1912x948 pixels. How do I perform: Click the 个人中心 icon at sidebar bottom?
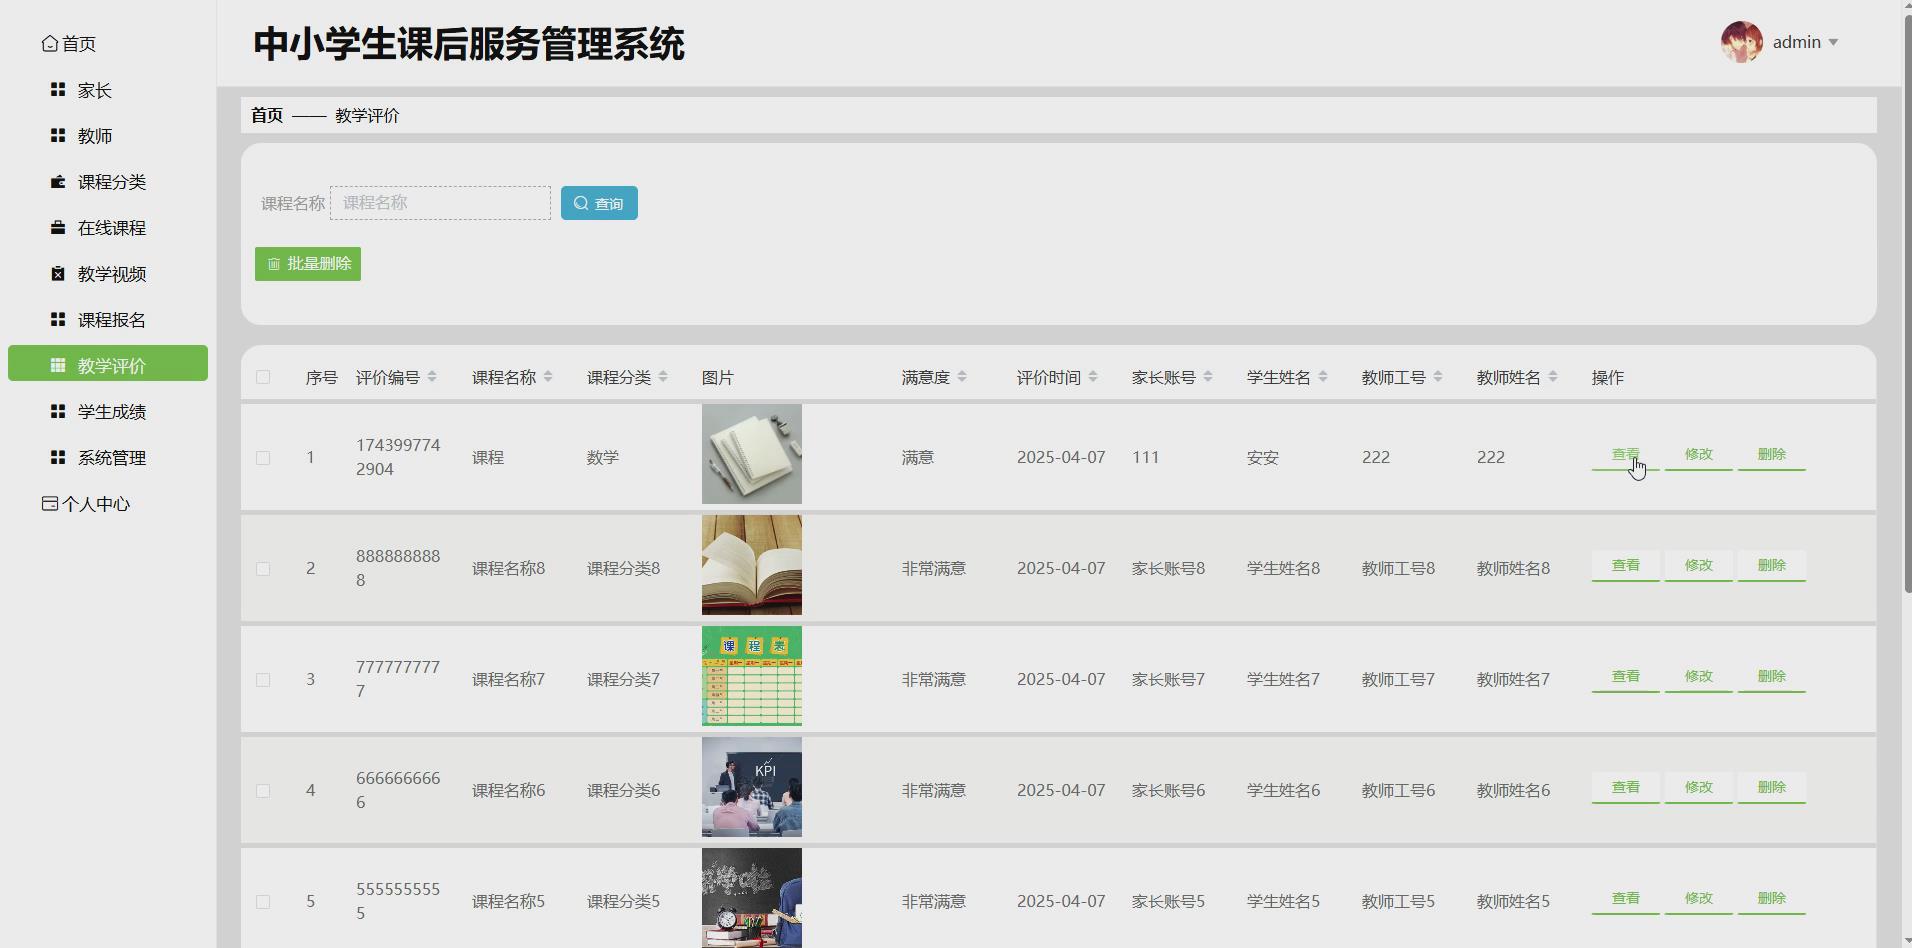(48, 503)
